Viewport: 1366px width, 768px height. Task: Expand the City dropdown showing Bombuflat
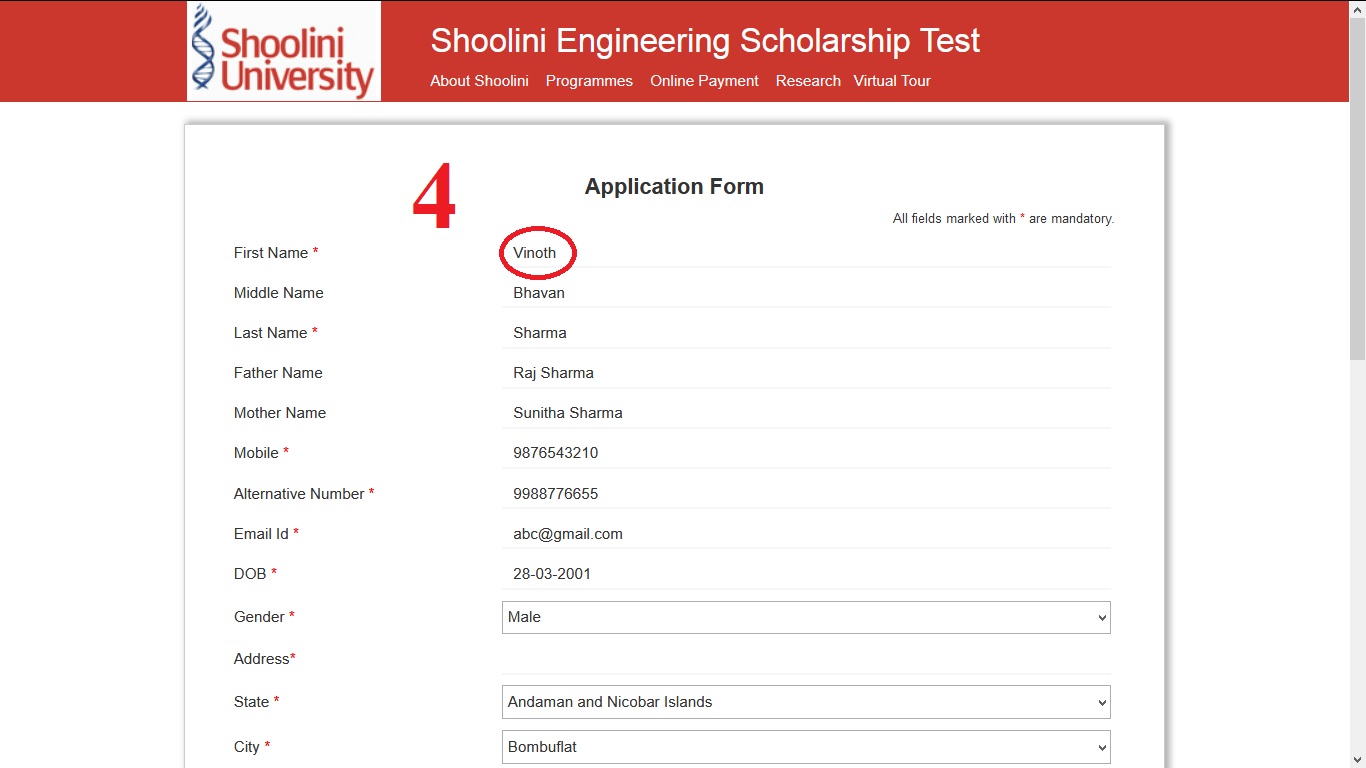[806, 747]
